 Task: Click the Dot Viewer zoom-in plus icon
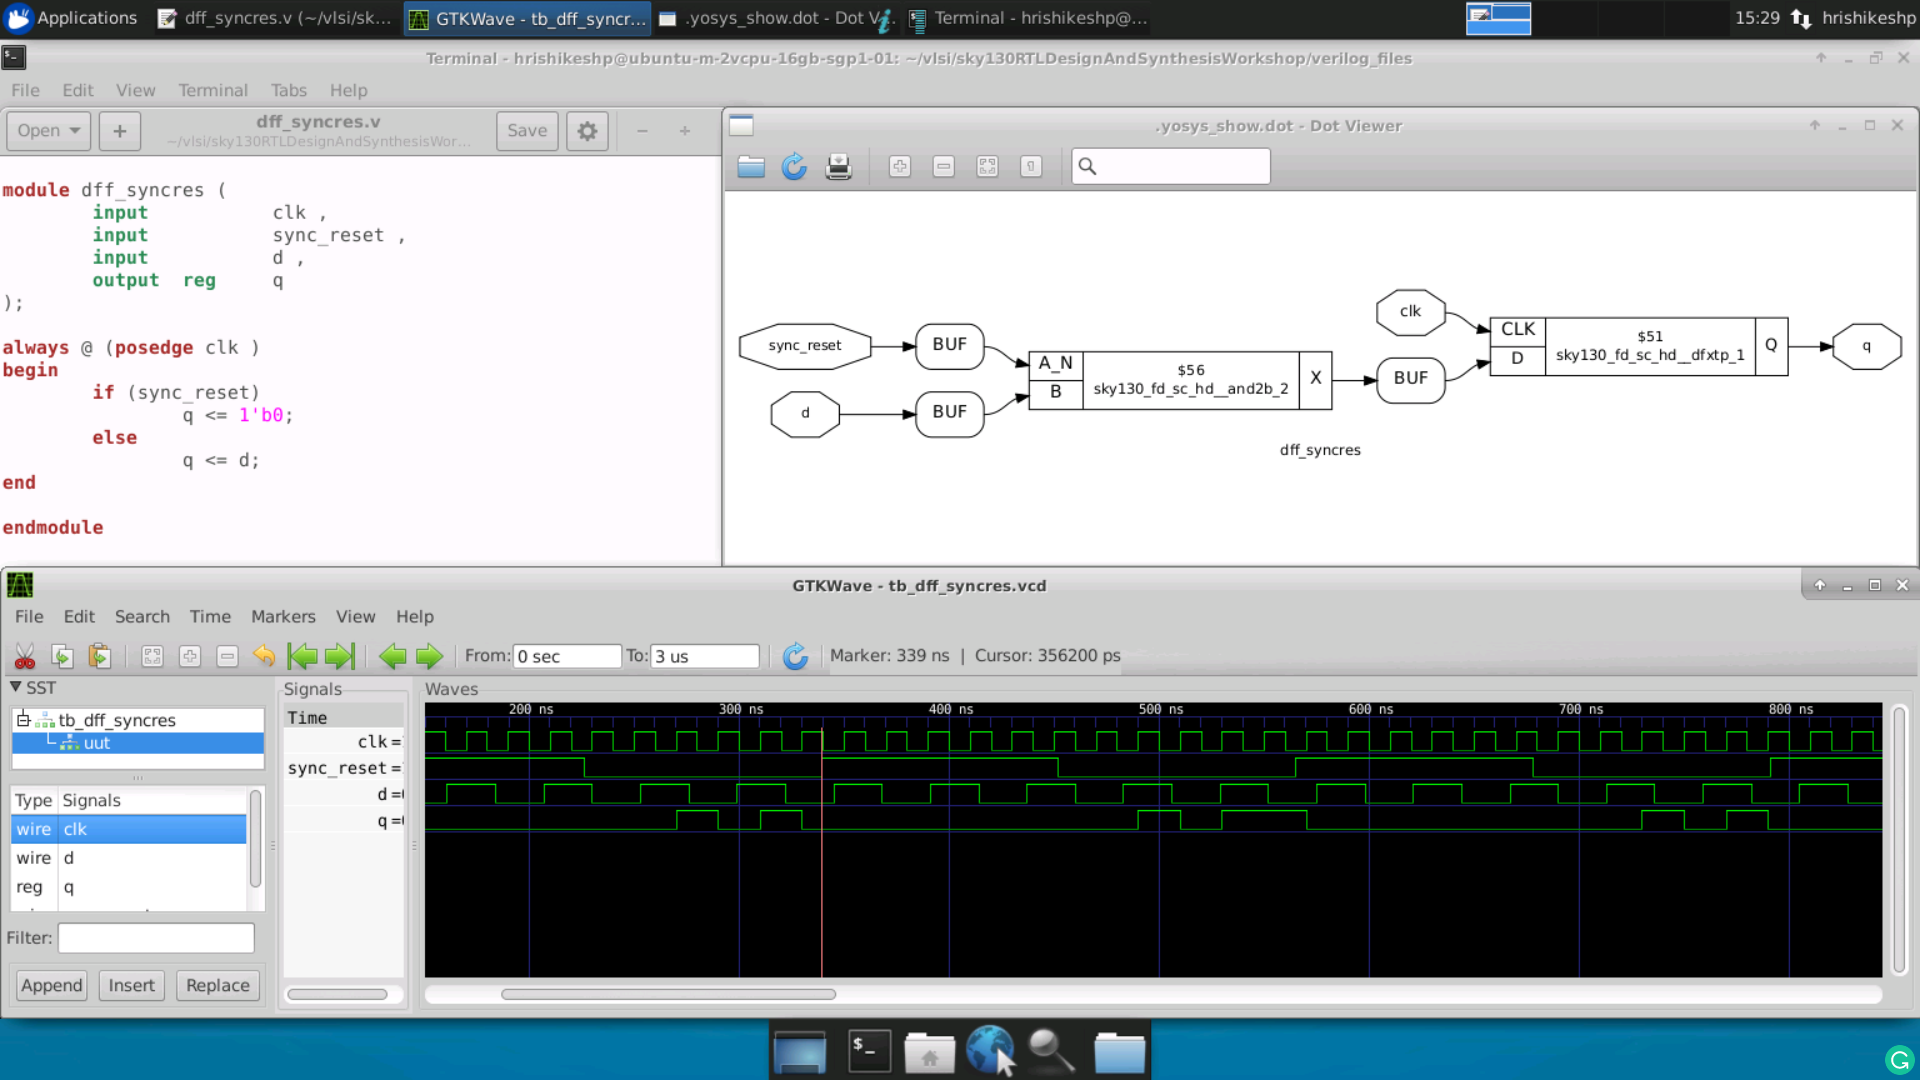point(899,166)
